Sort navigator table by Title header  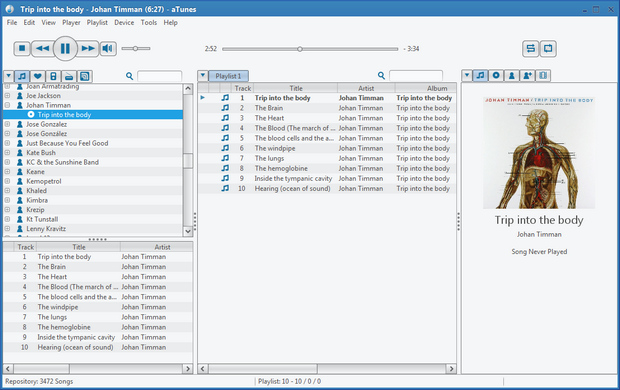[79, 247]
